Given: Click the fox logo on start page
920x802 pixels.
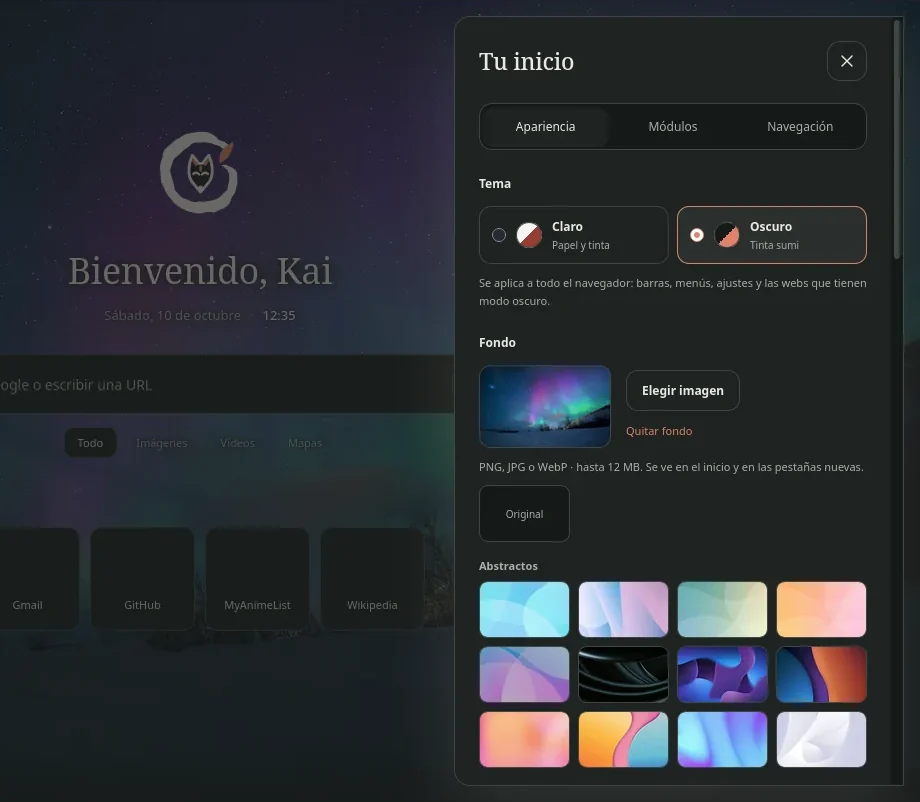Looking at the screenshot, I should (199, 172).
